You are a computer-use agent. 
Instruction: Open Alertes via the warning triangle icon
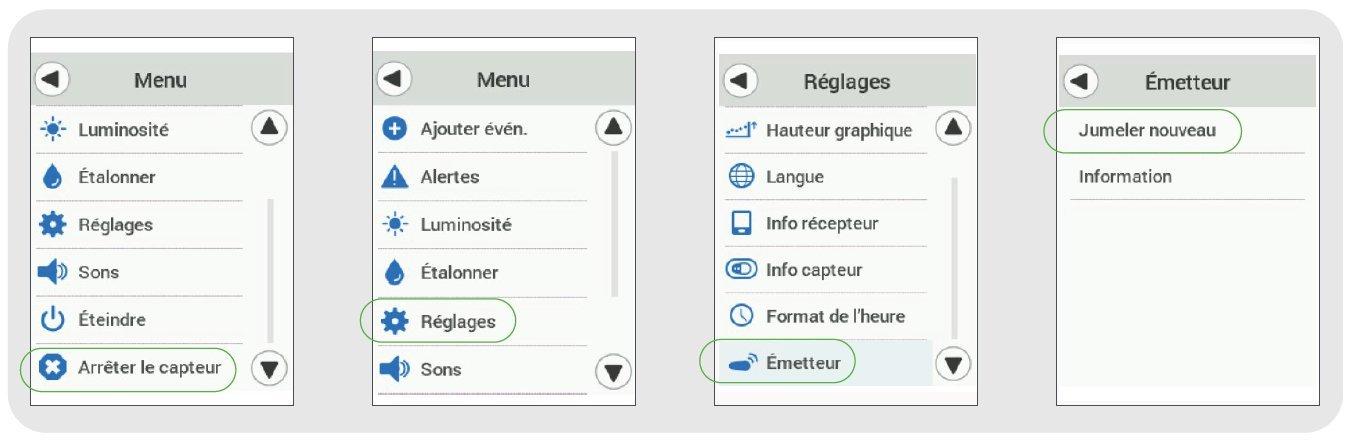[394, 177]
